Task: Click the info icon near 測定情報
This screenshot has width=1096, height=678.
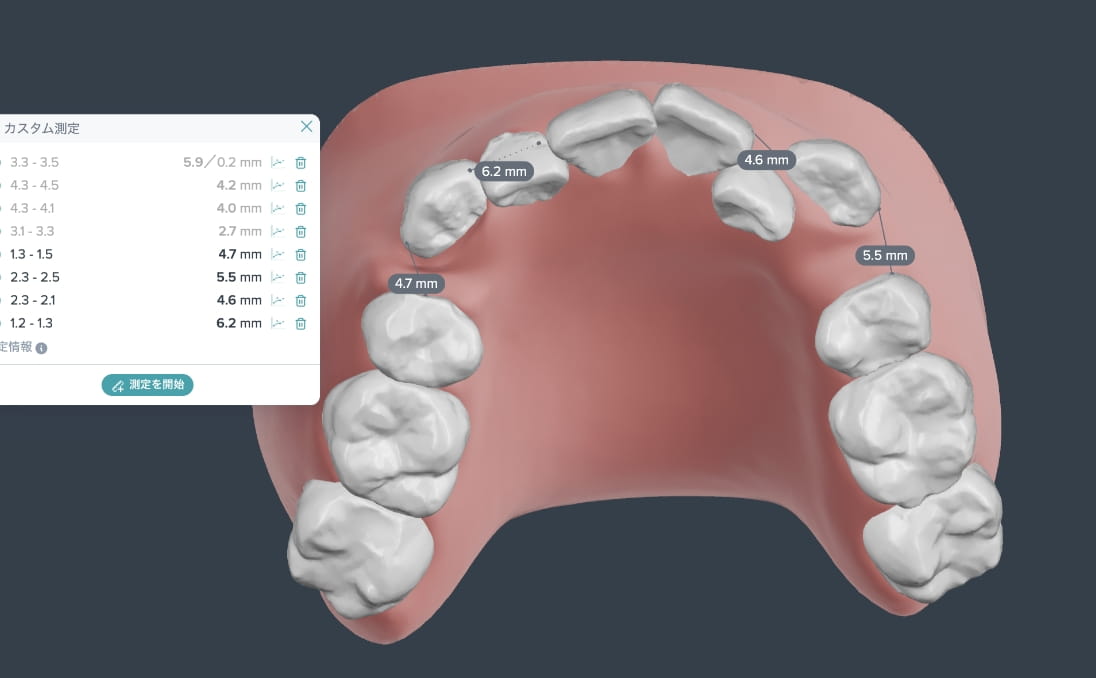Action: (41, 348)
